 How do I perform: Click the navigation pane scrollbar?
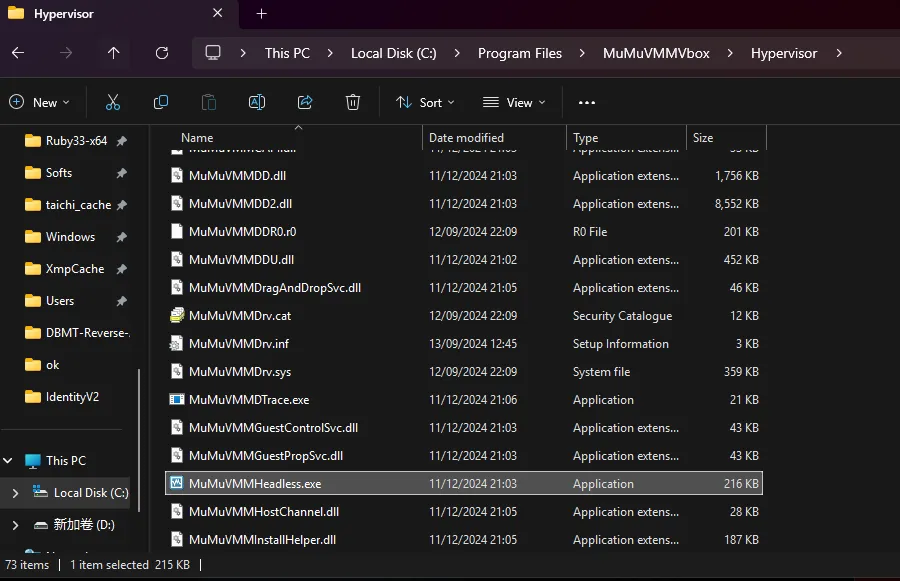click(139, 439)
